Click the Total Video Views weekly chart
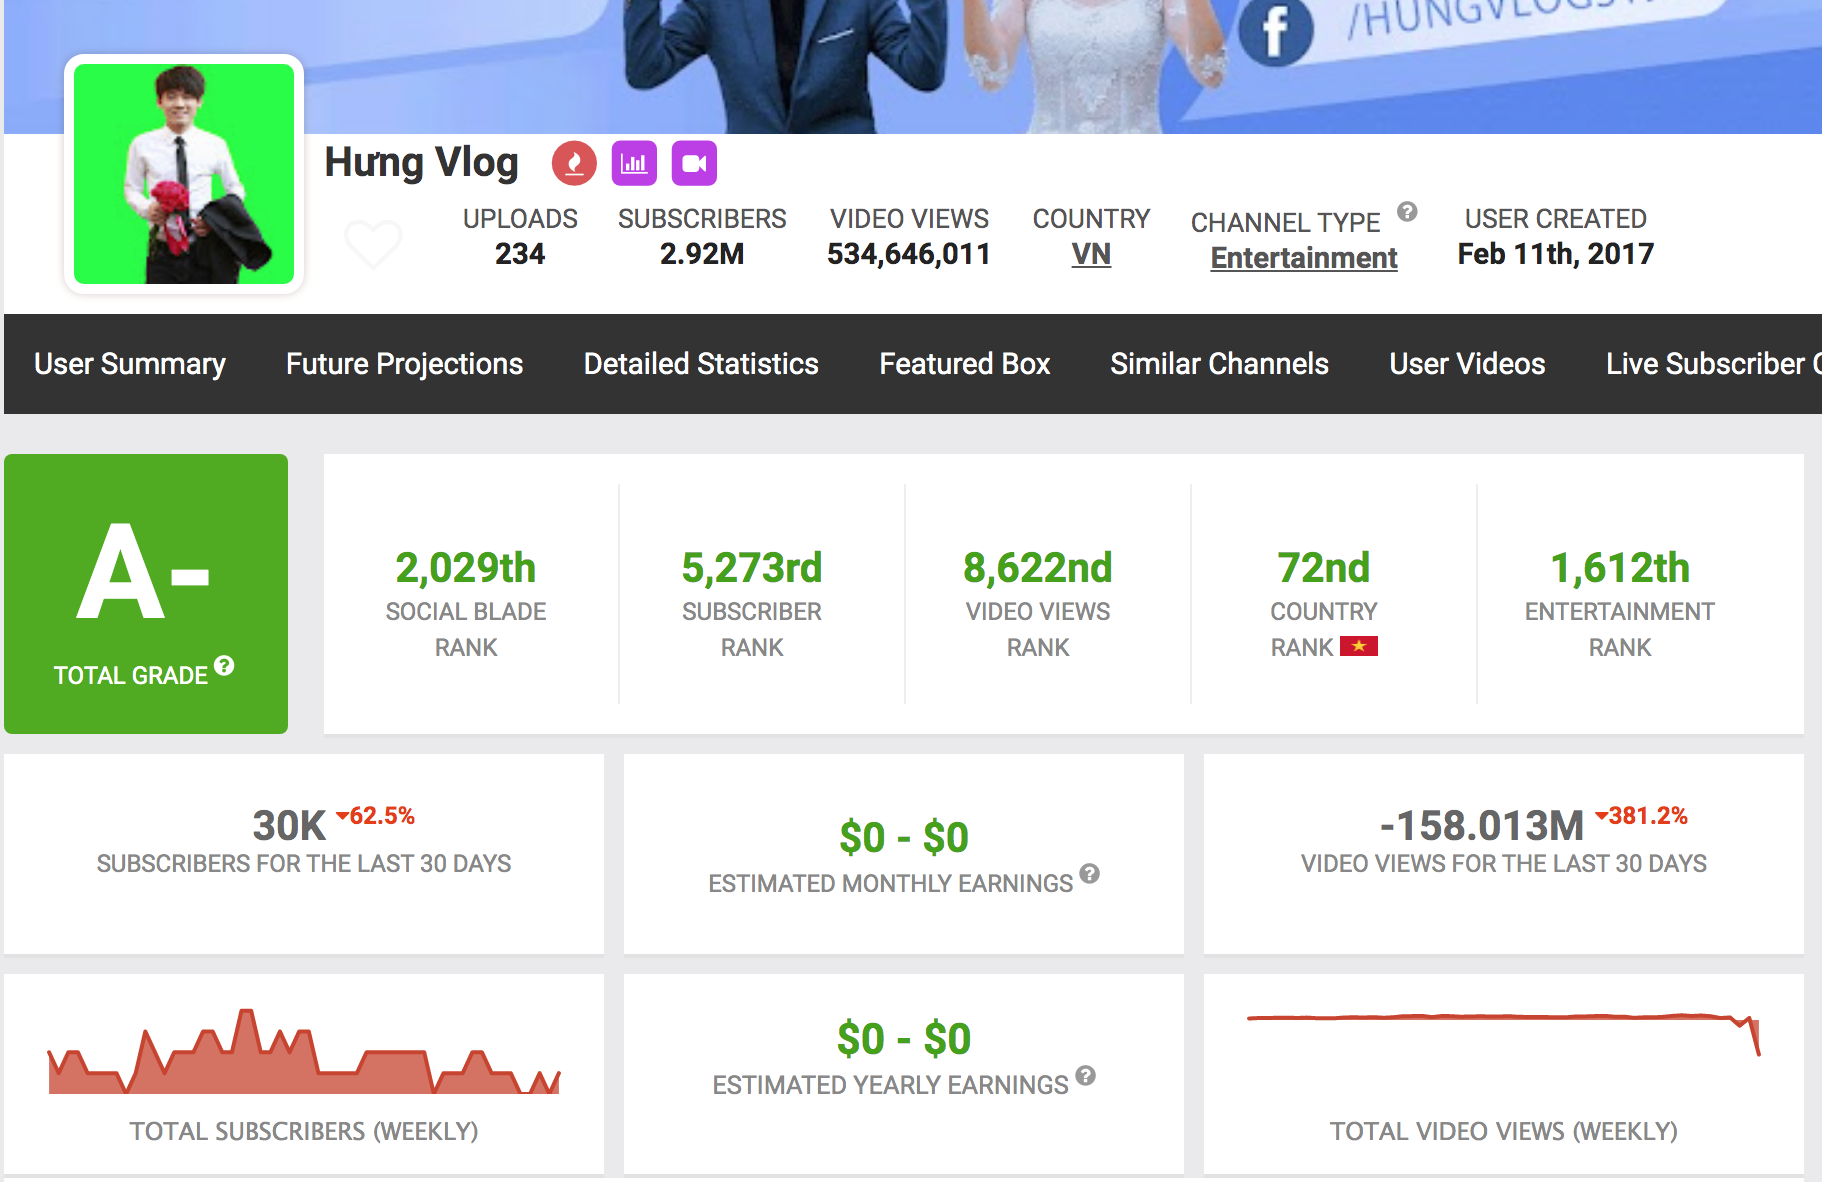 [x=1504, y=1034]
